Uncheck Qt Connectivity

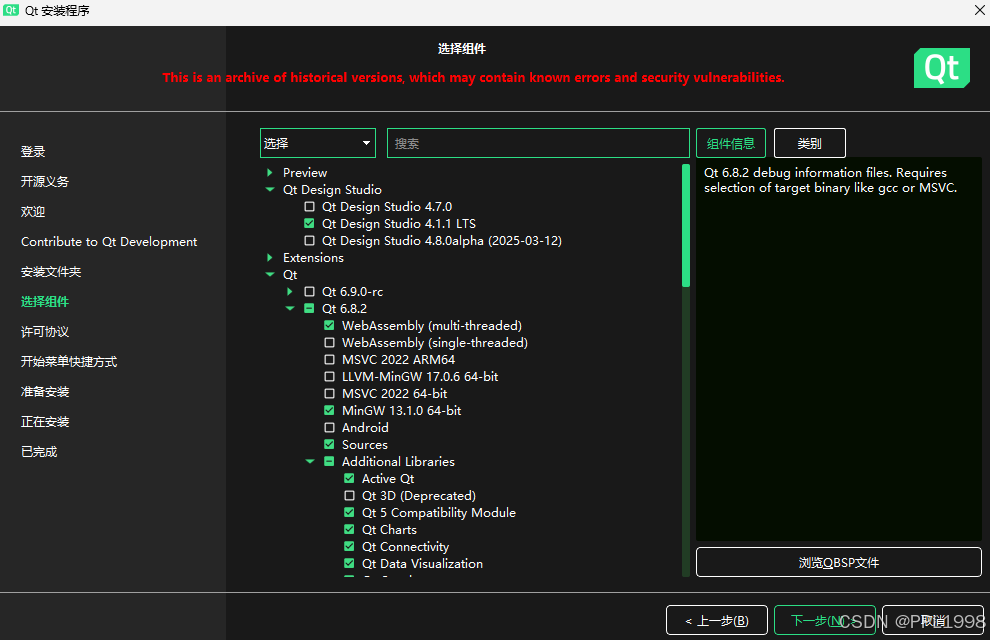click(x=349, y=547)
